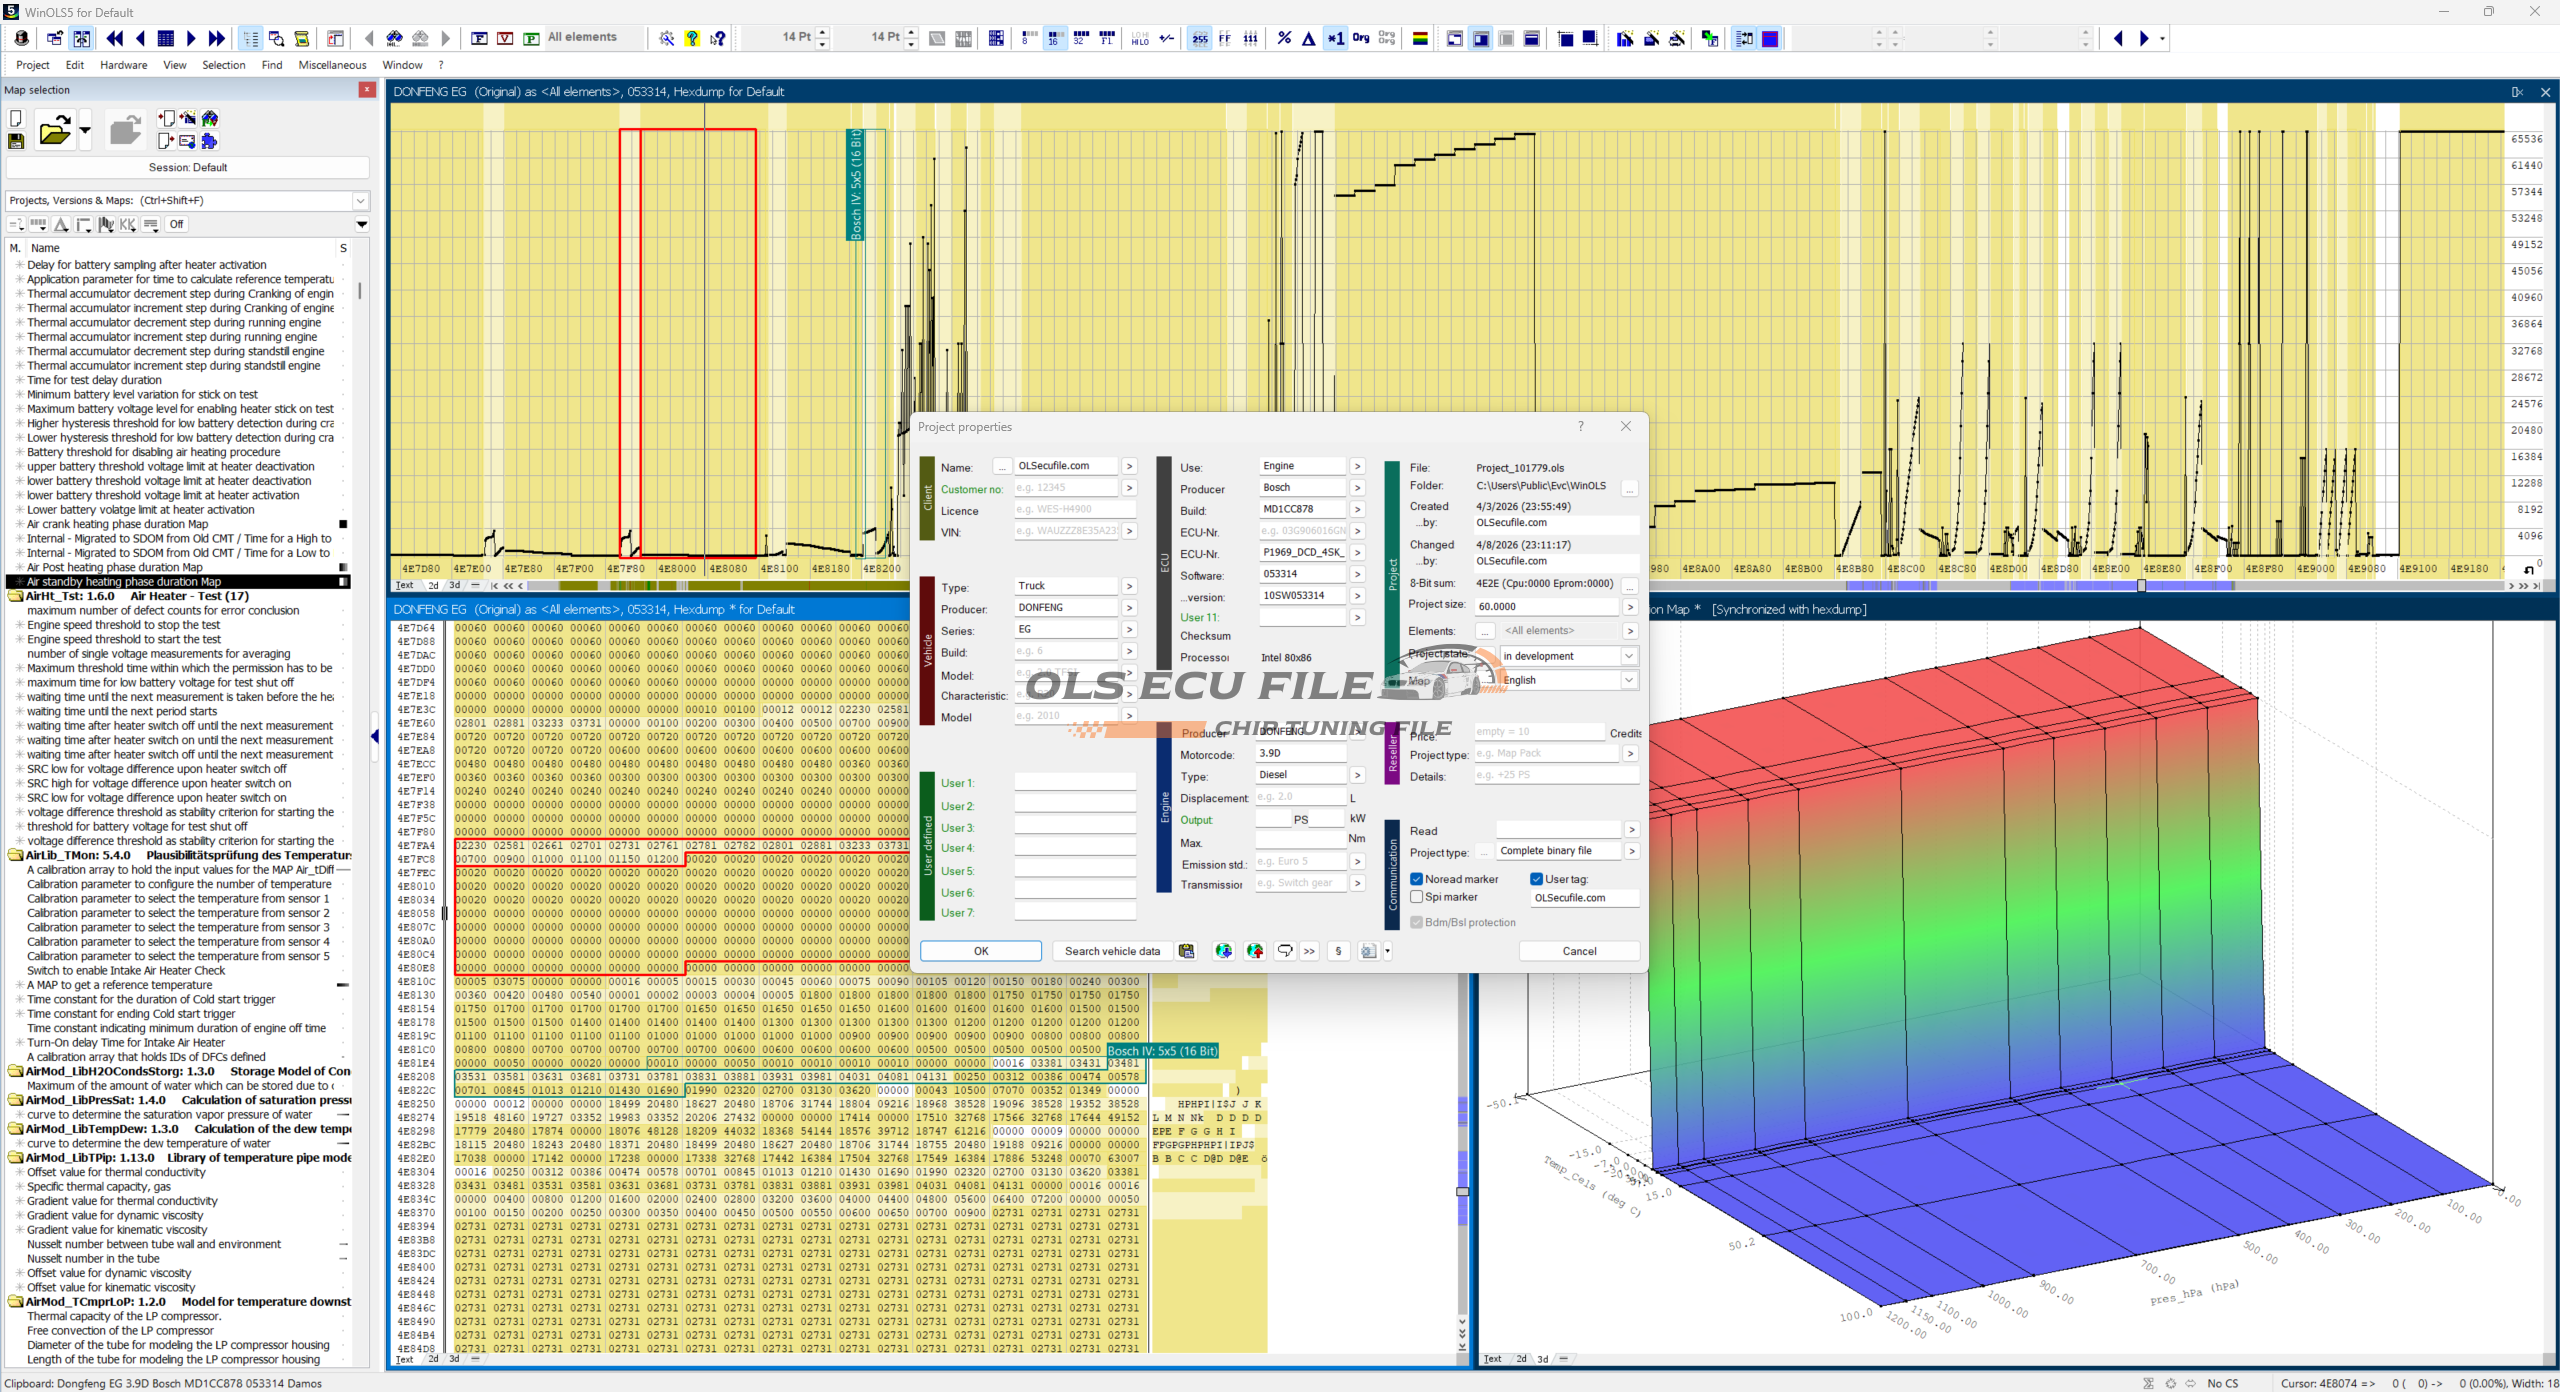Click the OK button in Project properties
This screenshot has width=2560, height=1392.
click(980, 951)
